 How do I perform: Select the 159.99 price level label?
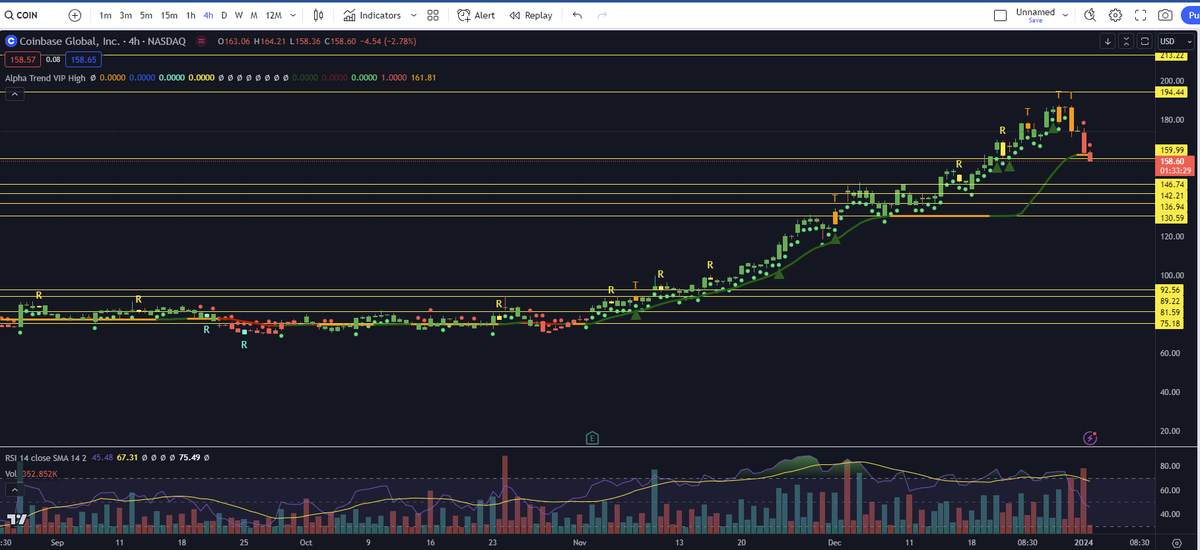pyautogui.click(x=1171, y=150)
